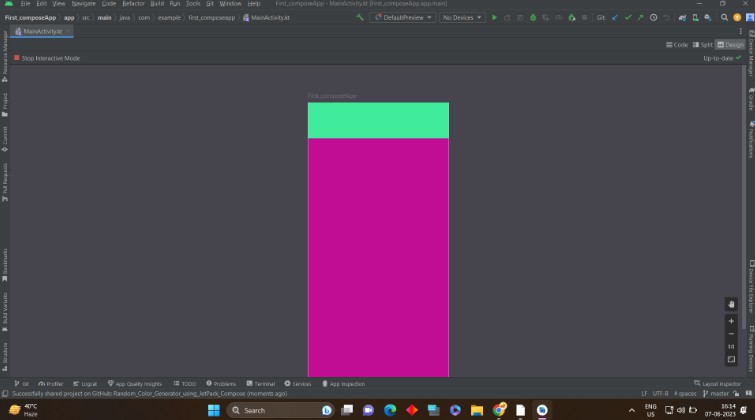Open App Quality Insights tool window
Viewport: 755px width, 420px height.
135,384
